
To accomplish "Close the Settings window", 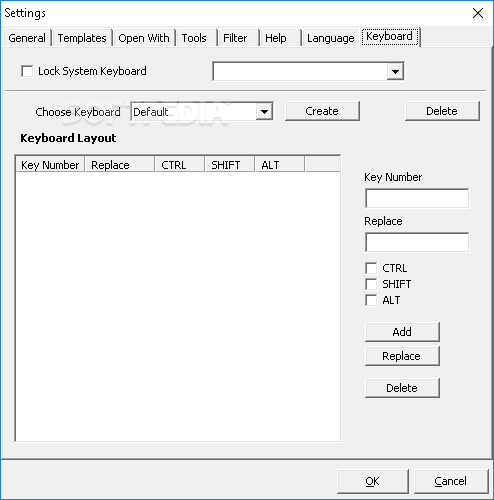I will coord(478,13).
